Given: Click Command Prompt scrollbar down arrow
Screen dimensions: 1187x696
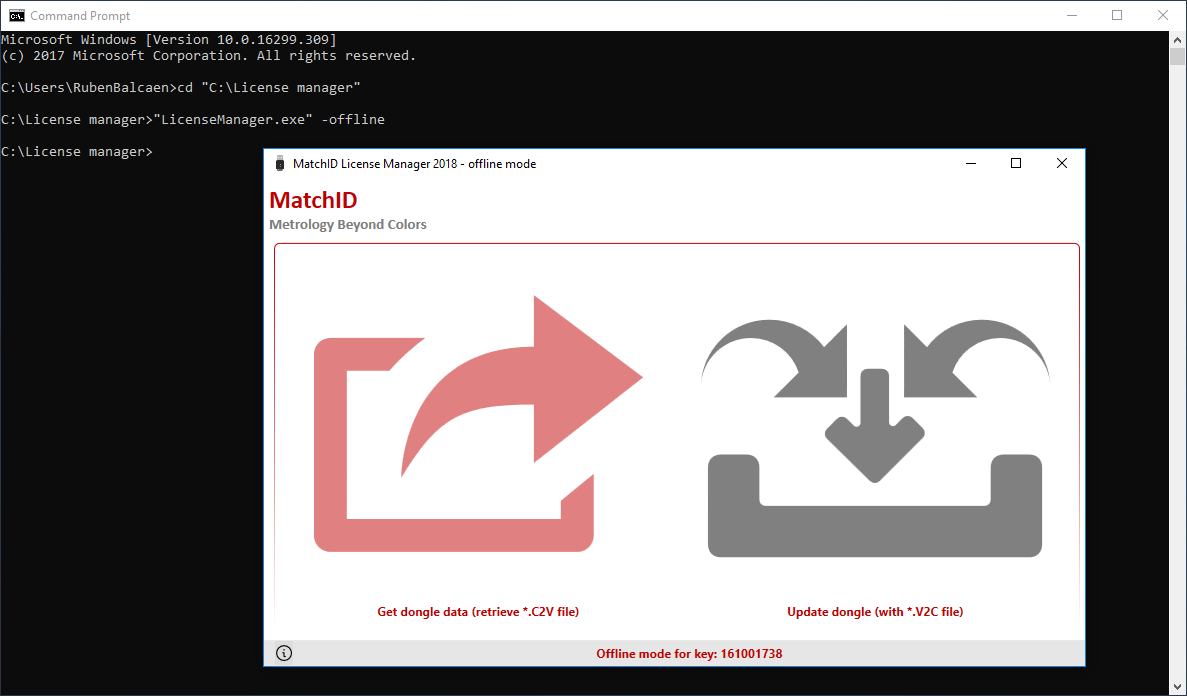Looking at the screenshot, I should pos(1177,686).
